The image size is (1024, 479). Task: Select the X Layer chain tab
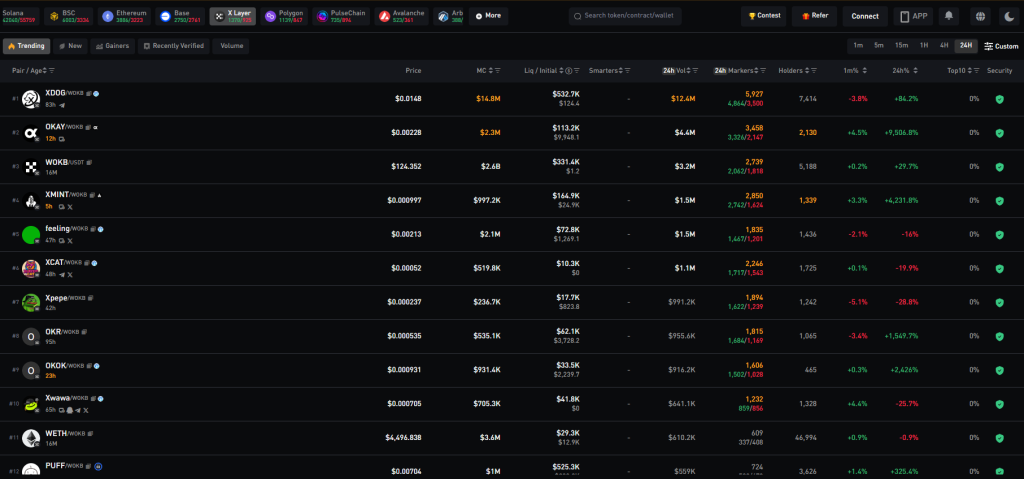[x=232, y=16]
